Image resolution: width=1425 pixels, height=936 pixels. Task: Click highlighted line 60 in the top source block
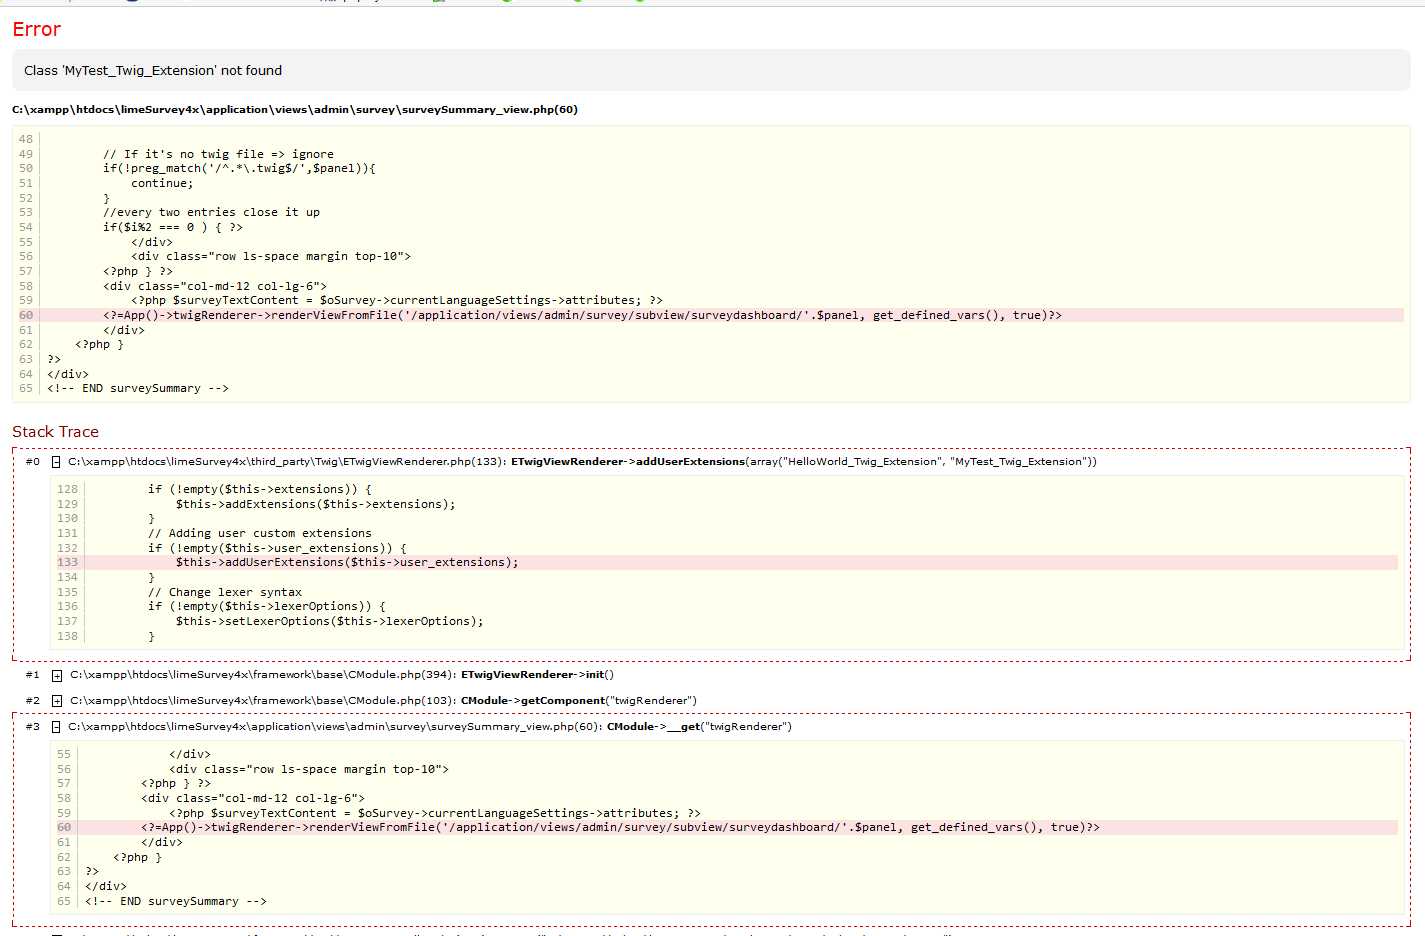pyautogui.click(x=581, y=315)
